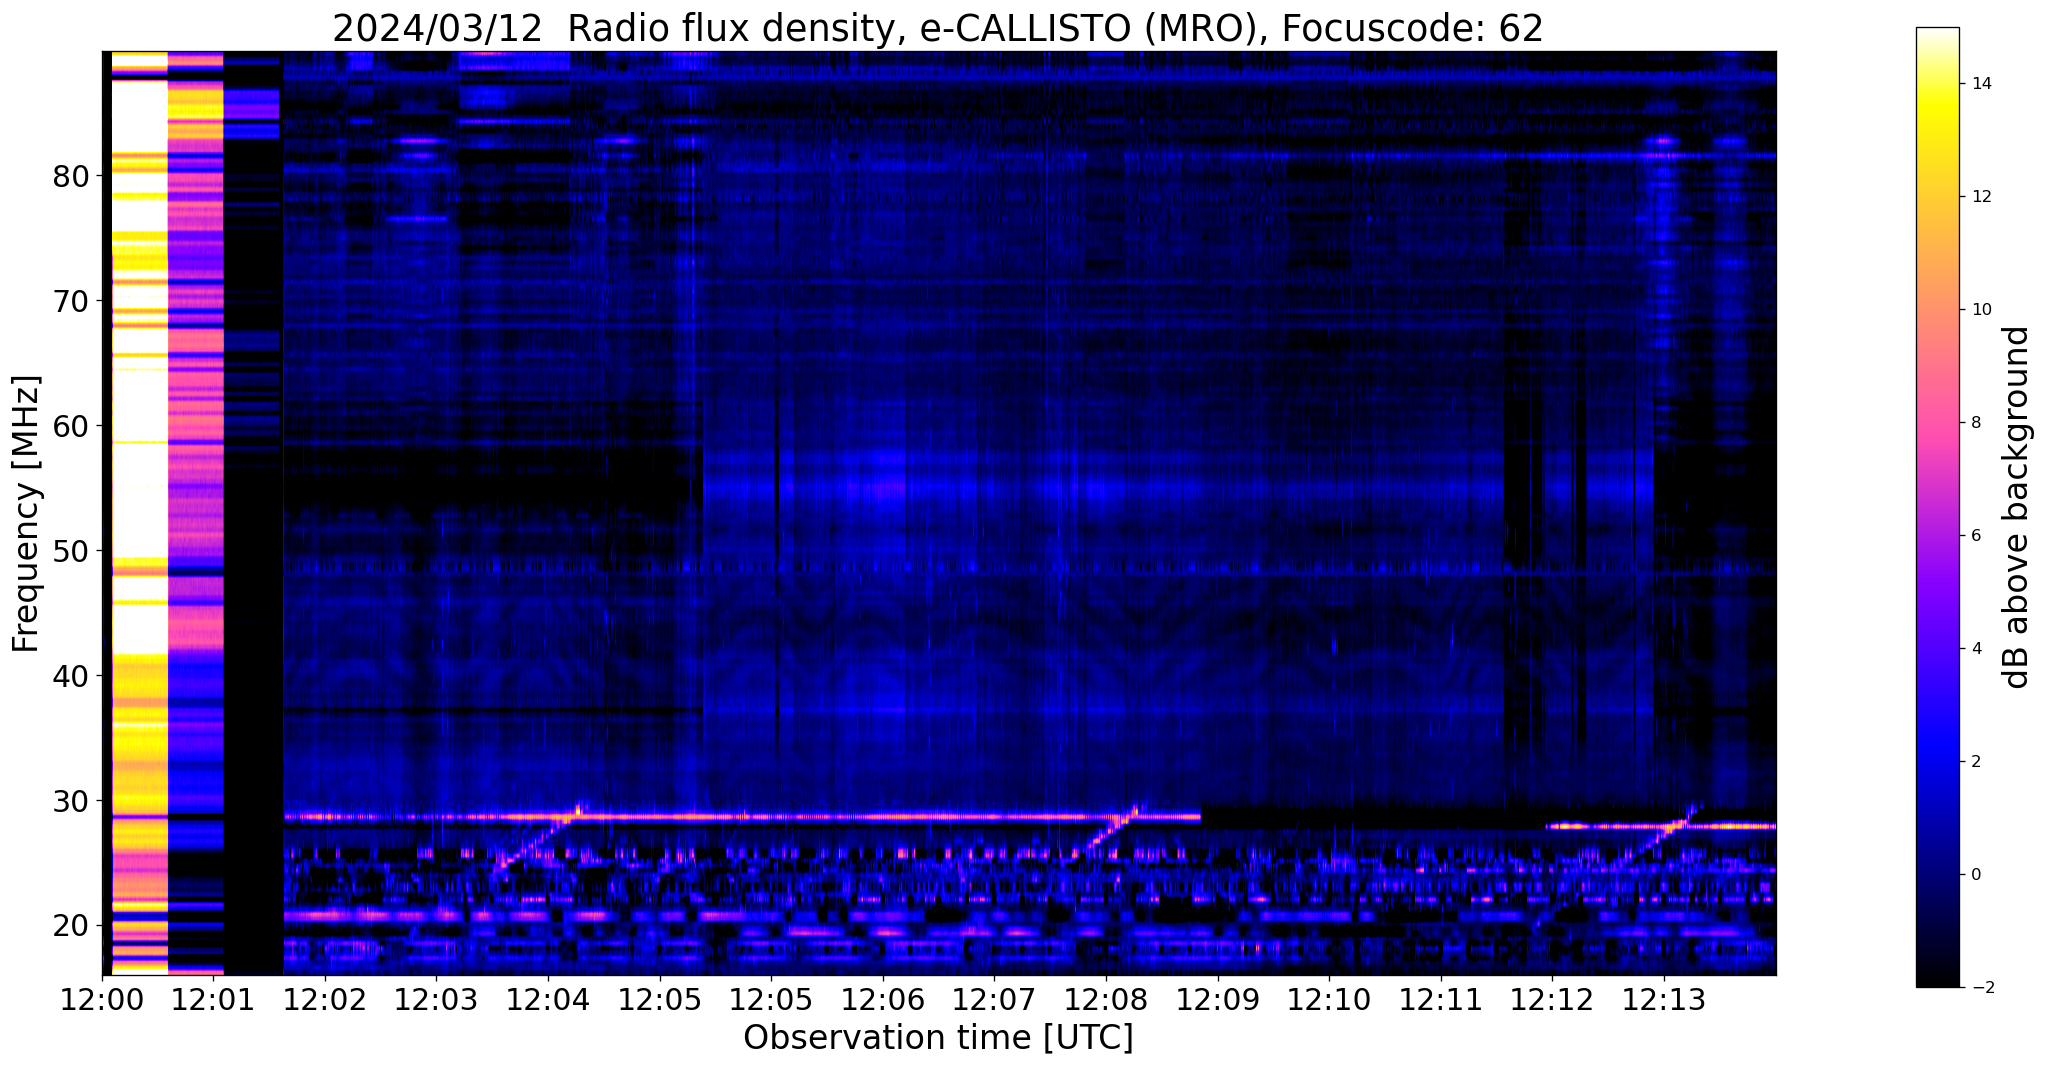This screenshot has width=2047, height=1067.
Task: Click the 80 MHz frequency tick label
Action: (71, 177)
